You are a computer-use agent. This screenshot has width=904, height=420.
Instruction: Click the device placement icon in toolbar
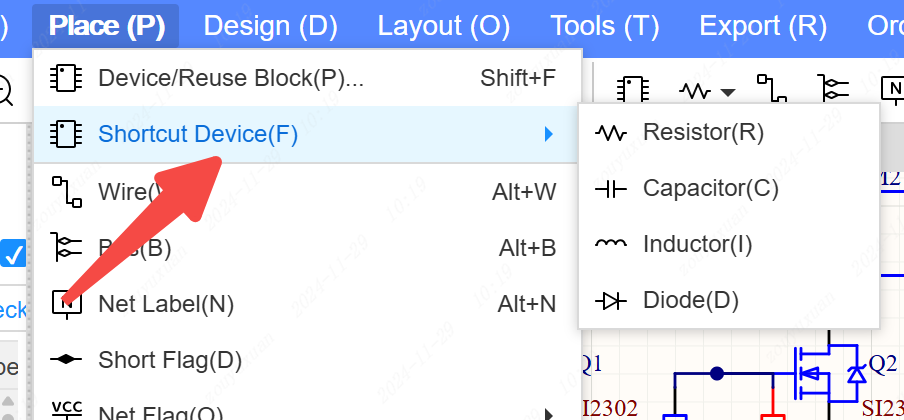tap(634, 90)
